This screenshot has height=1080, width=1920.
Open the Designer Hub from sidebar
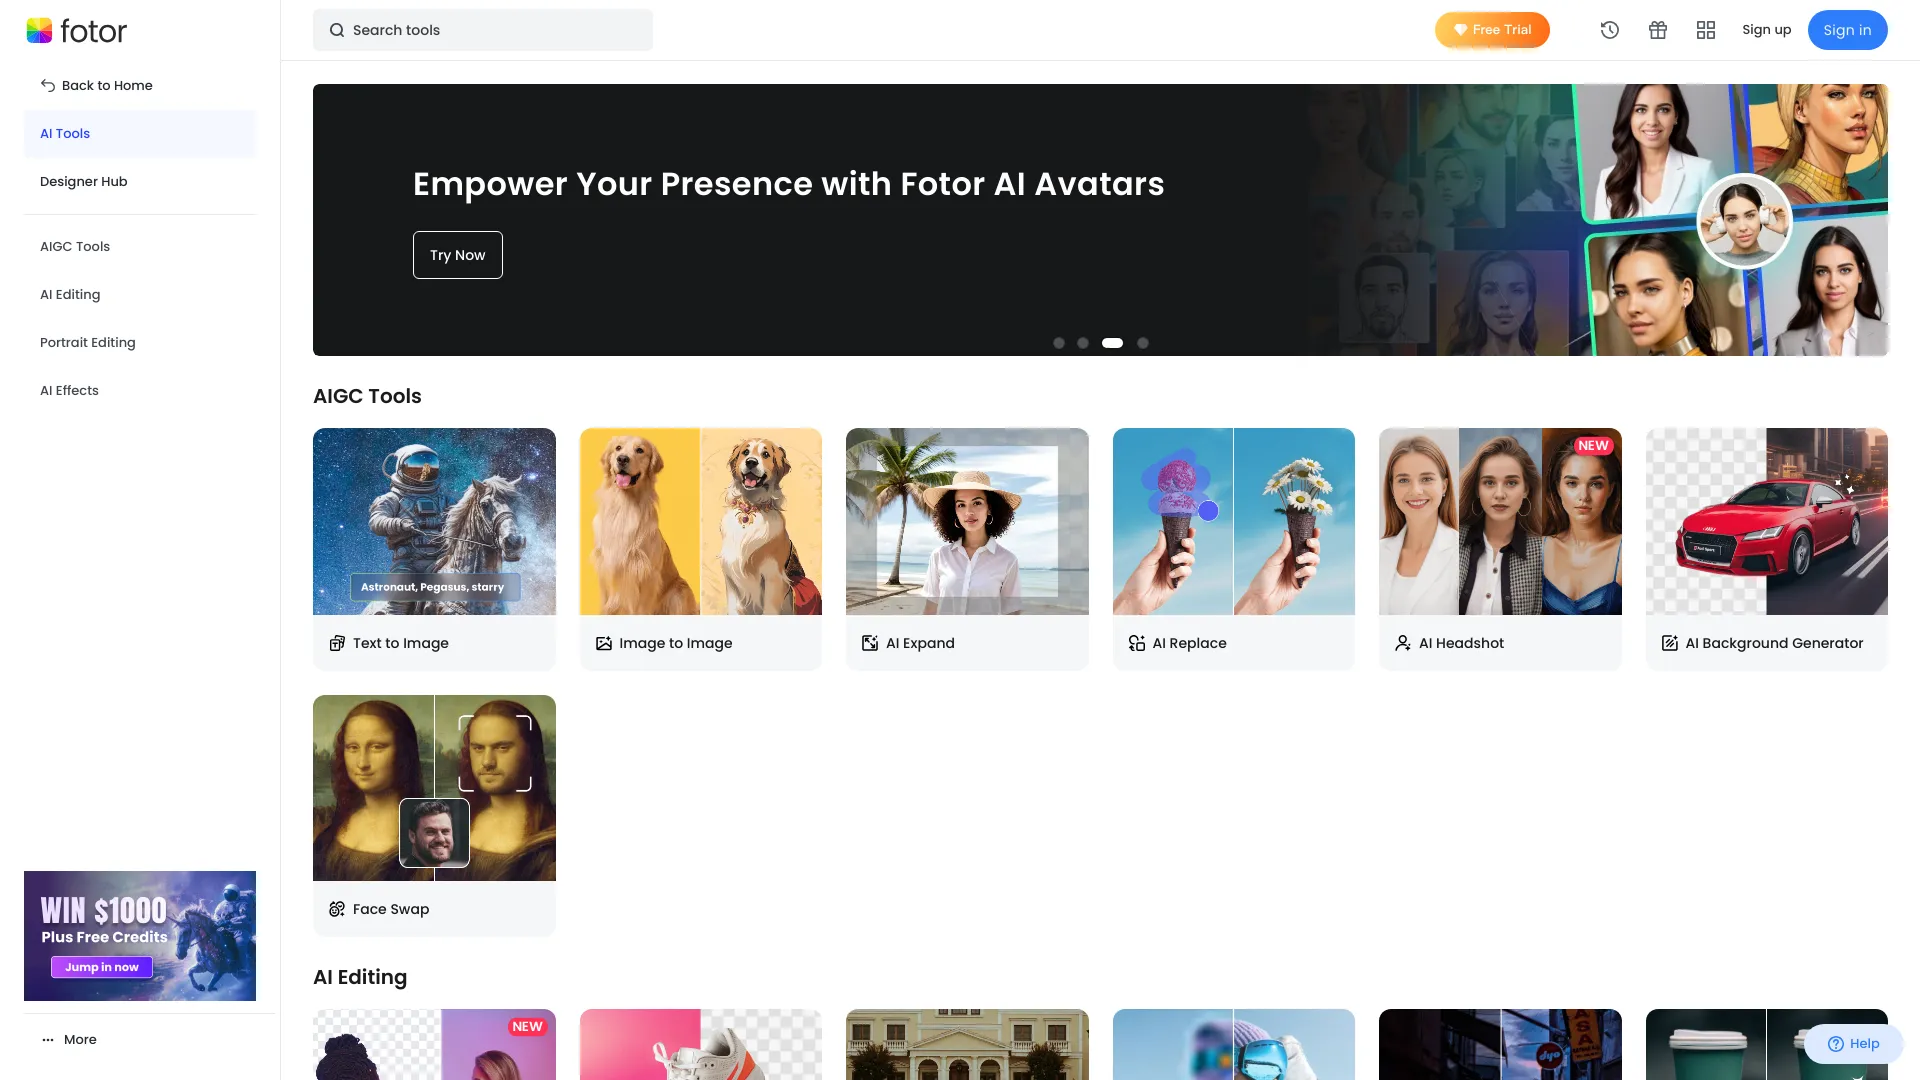pyautogui.click(x=83, y=181)
